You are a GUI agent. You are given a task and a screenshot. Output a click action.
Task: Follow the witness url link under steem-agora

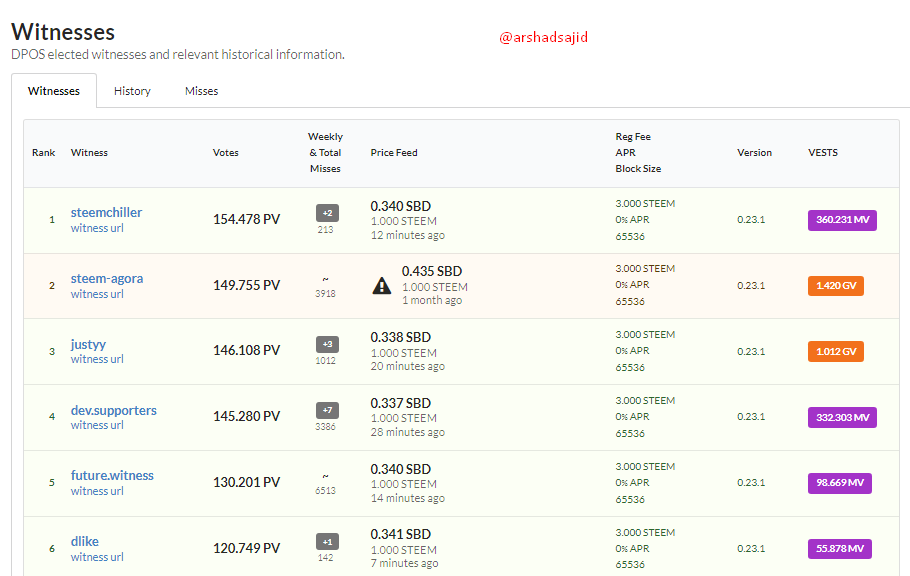tap(97, 294)
